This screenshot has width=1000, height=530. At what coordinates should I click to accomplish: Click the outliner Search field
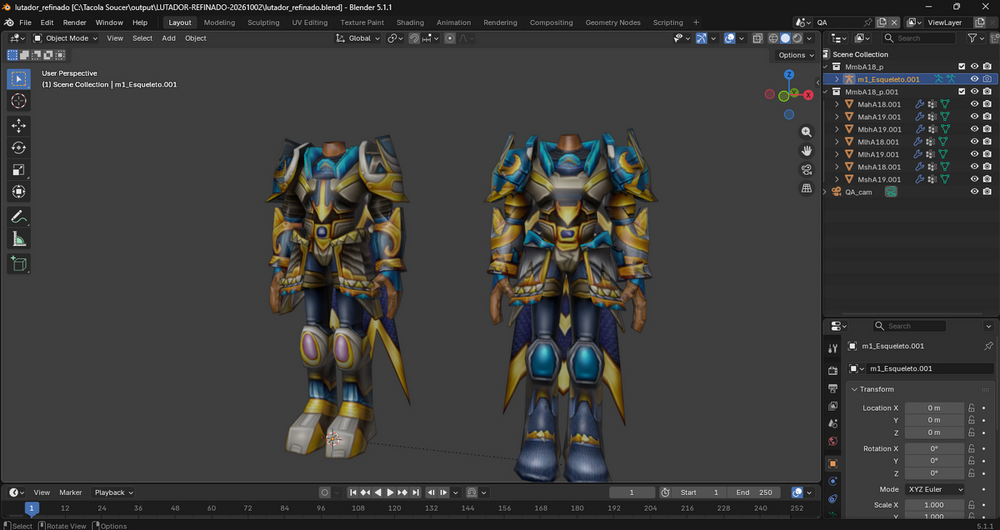pyautogui.click(x=920, y=38)
